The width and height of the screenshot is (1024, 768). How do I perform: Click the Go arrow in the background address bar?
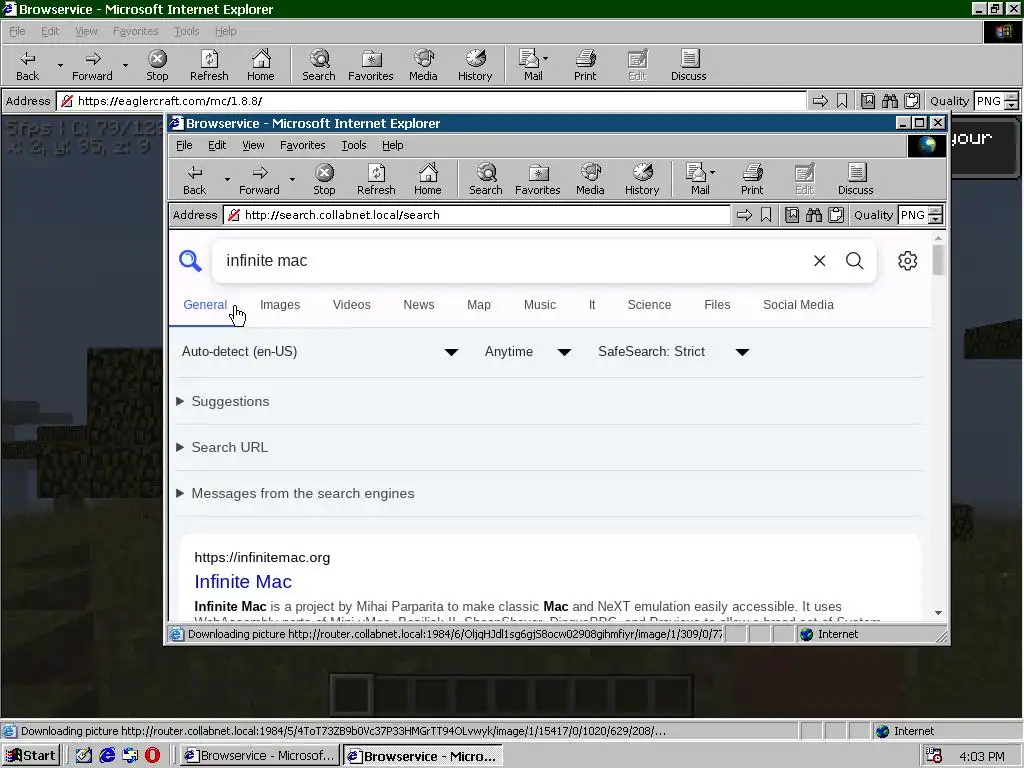[820, 101]
